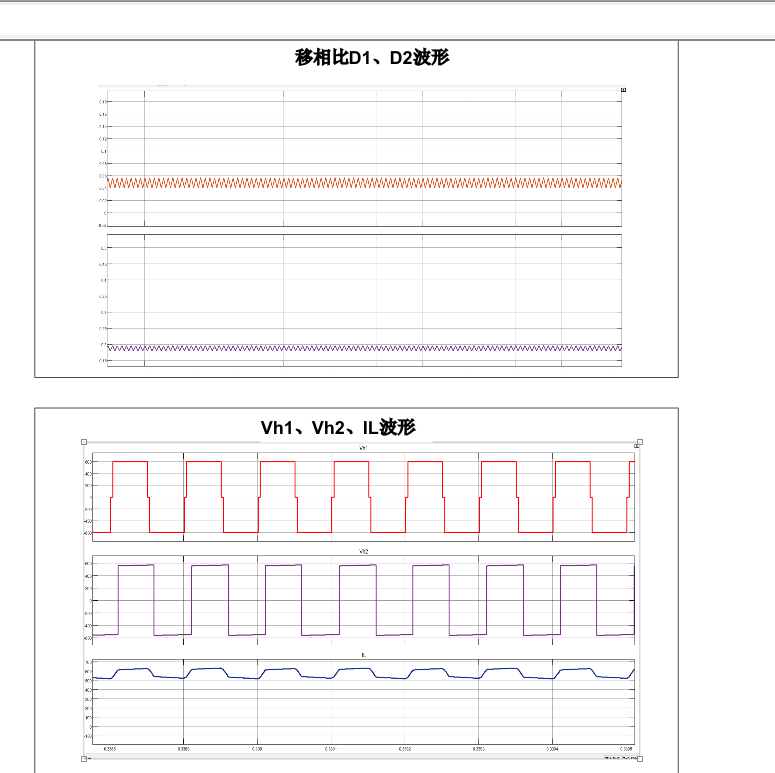The height and width of the screenshot is (773, 775).
Task: Click the small "Vh1" label above red plot
Action: [x=363, y=449]
